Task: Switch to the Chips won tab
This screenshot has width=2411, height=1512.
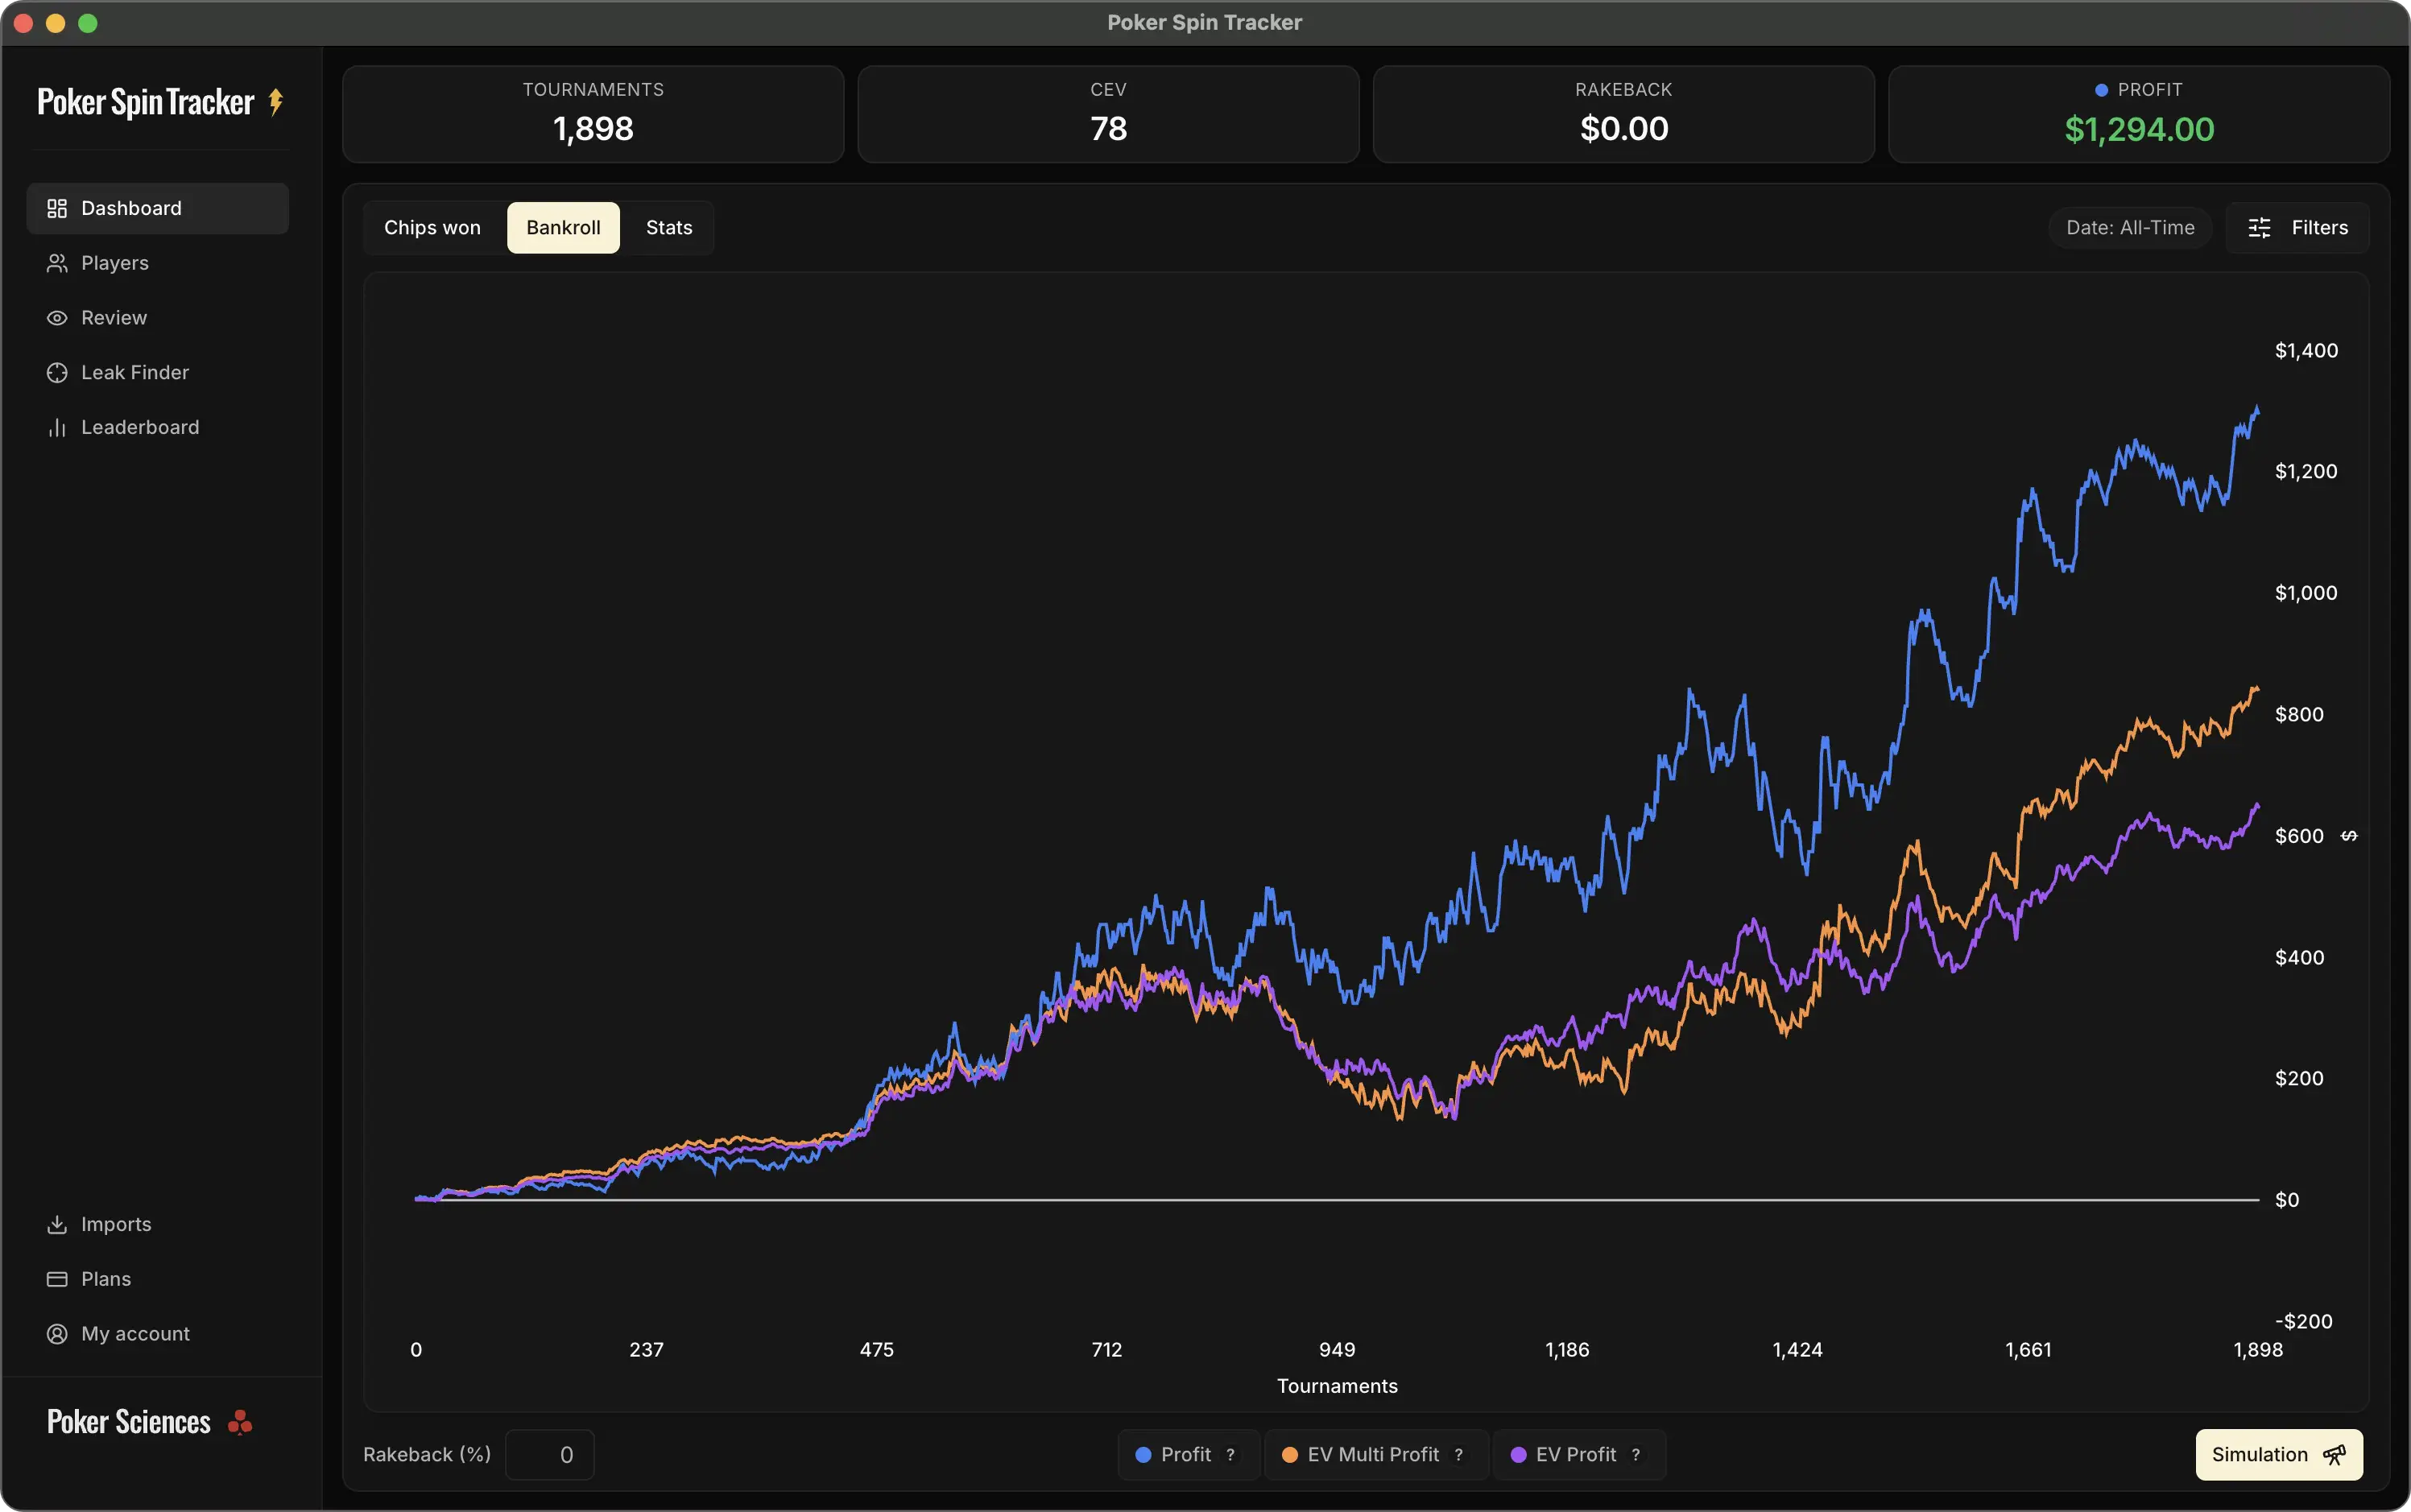Action: pos(432,228)
